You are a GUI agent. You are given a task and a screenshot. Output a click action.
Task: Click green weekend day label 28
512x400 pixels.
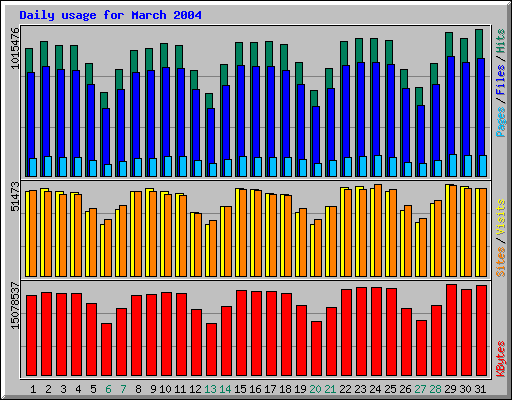[x=435, y=389]
